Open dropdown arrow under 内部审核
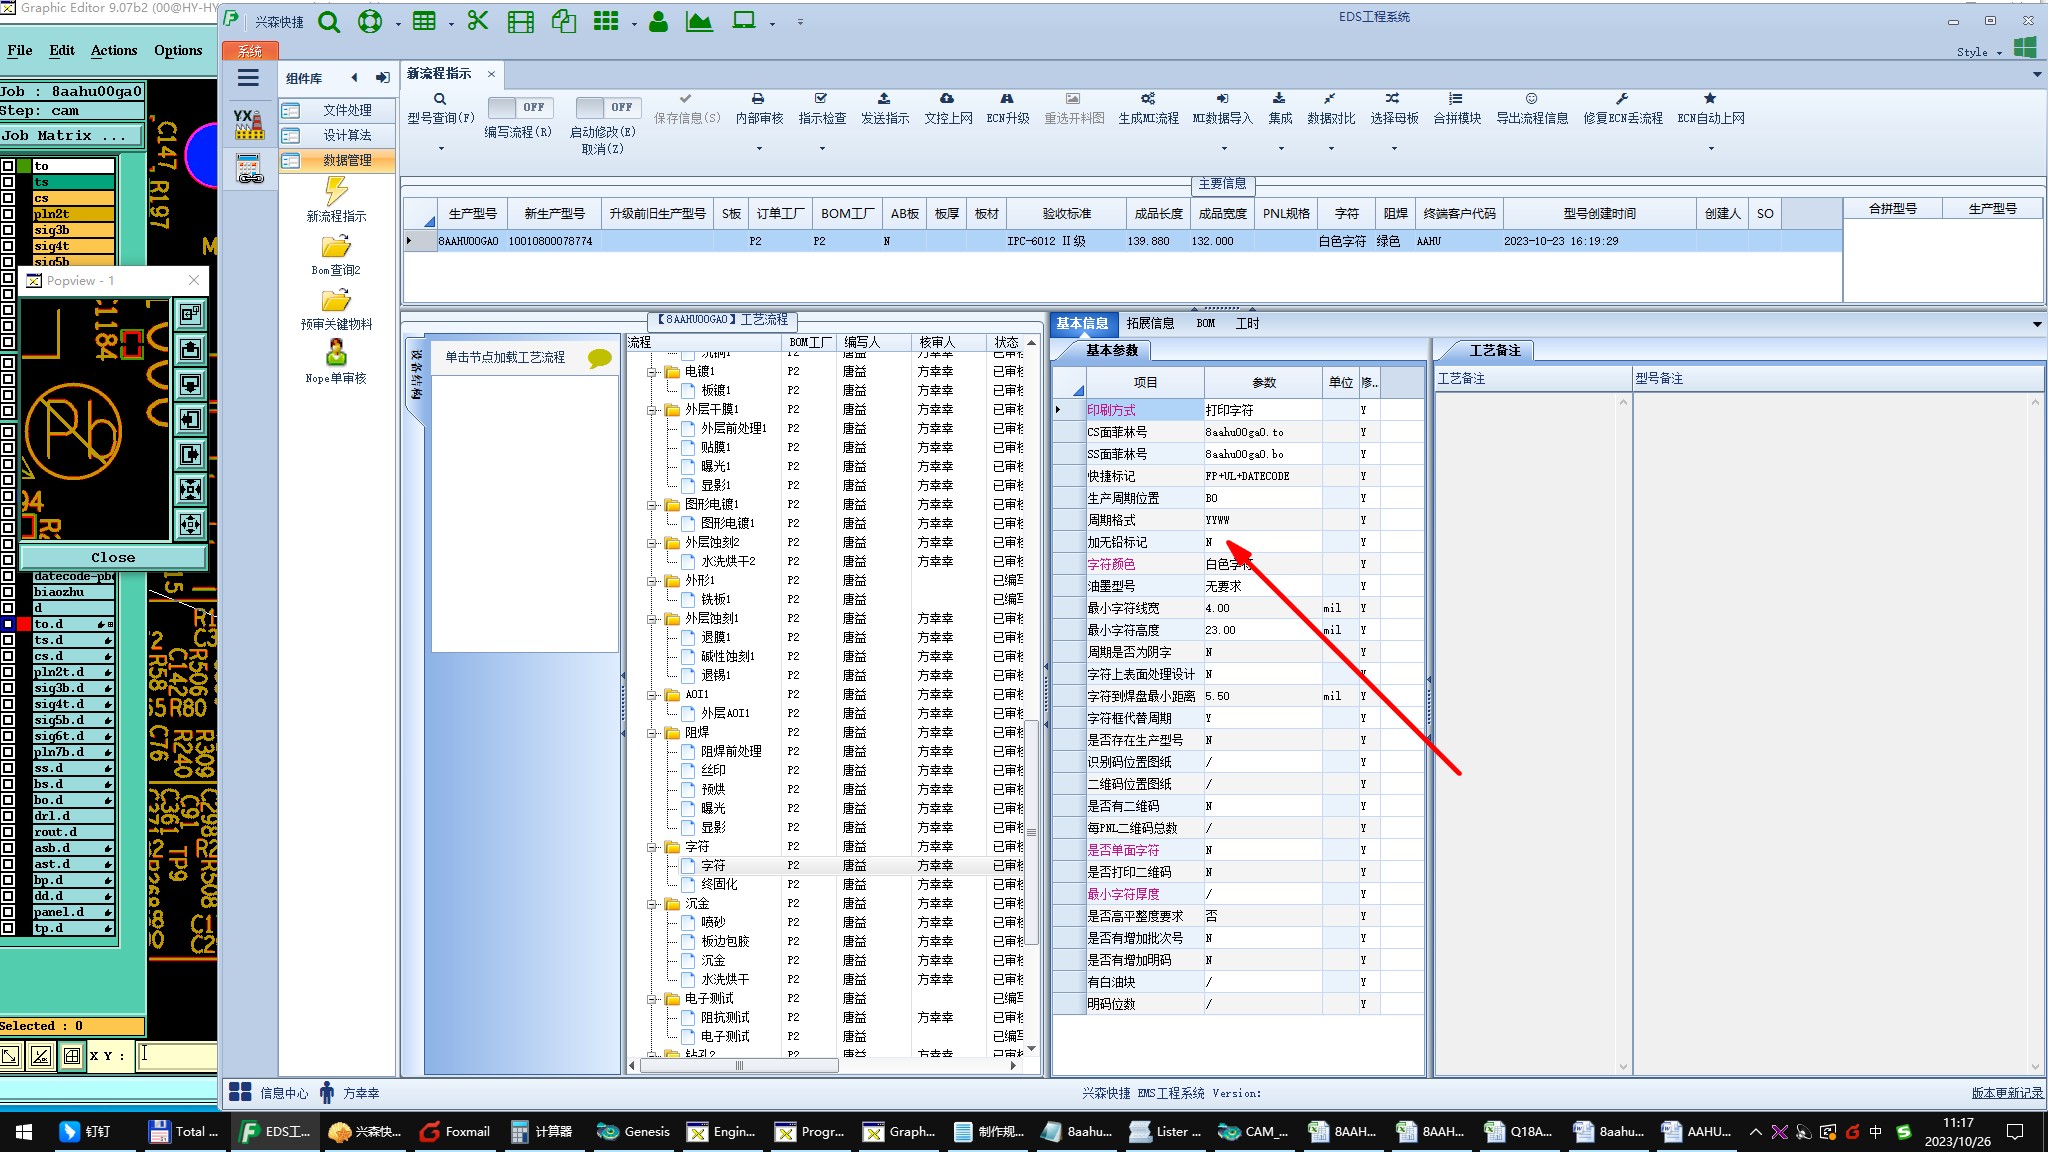This screenshot has width=2048, height=1152. (x=758, y=148)
